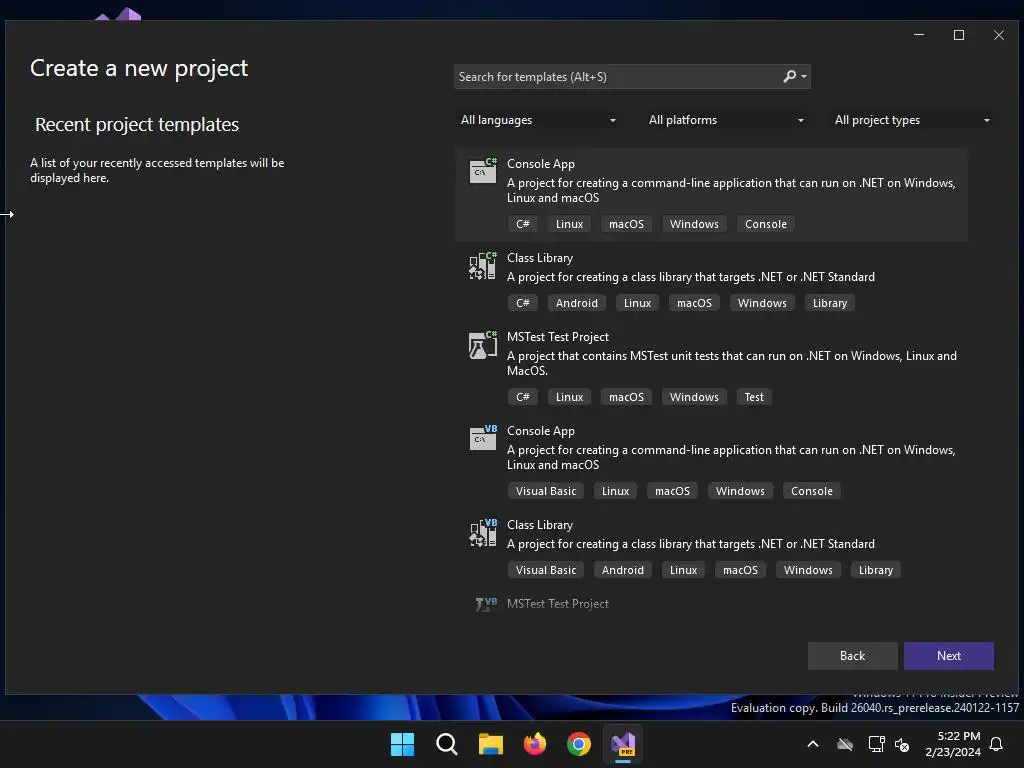Open the All project types dropdown
The width and height of the screenshot is (1024, 768).
coord(912,120)
